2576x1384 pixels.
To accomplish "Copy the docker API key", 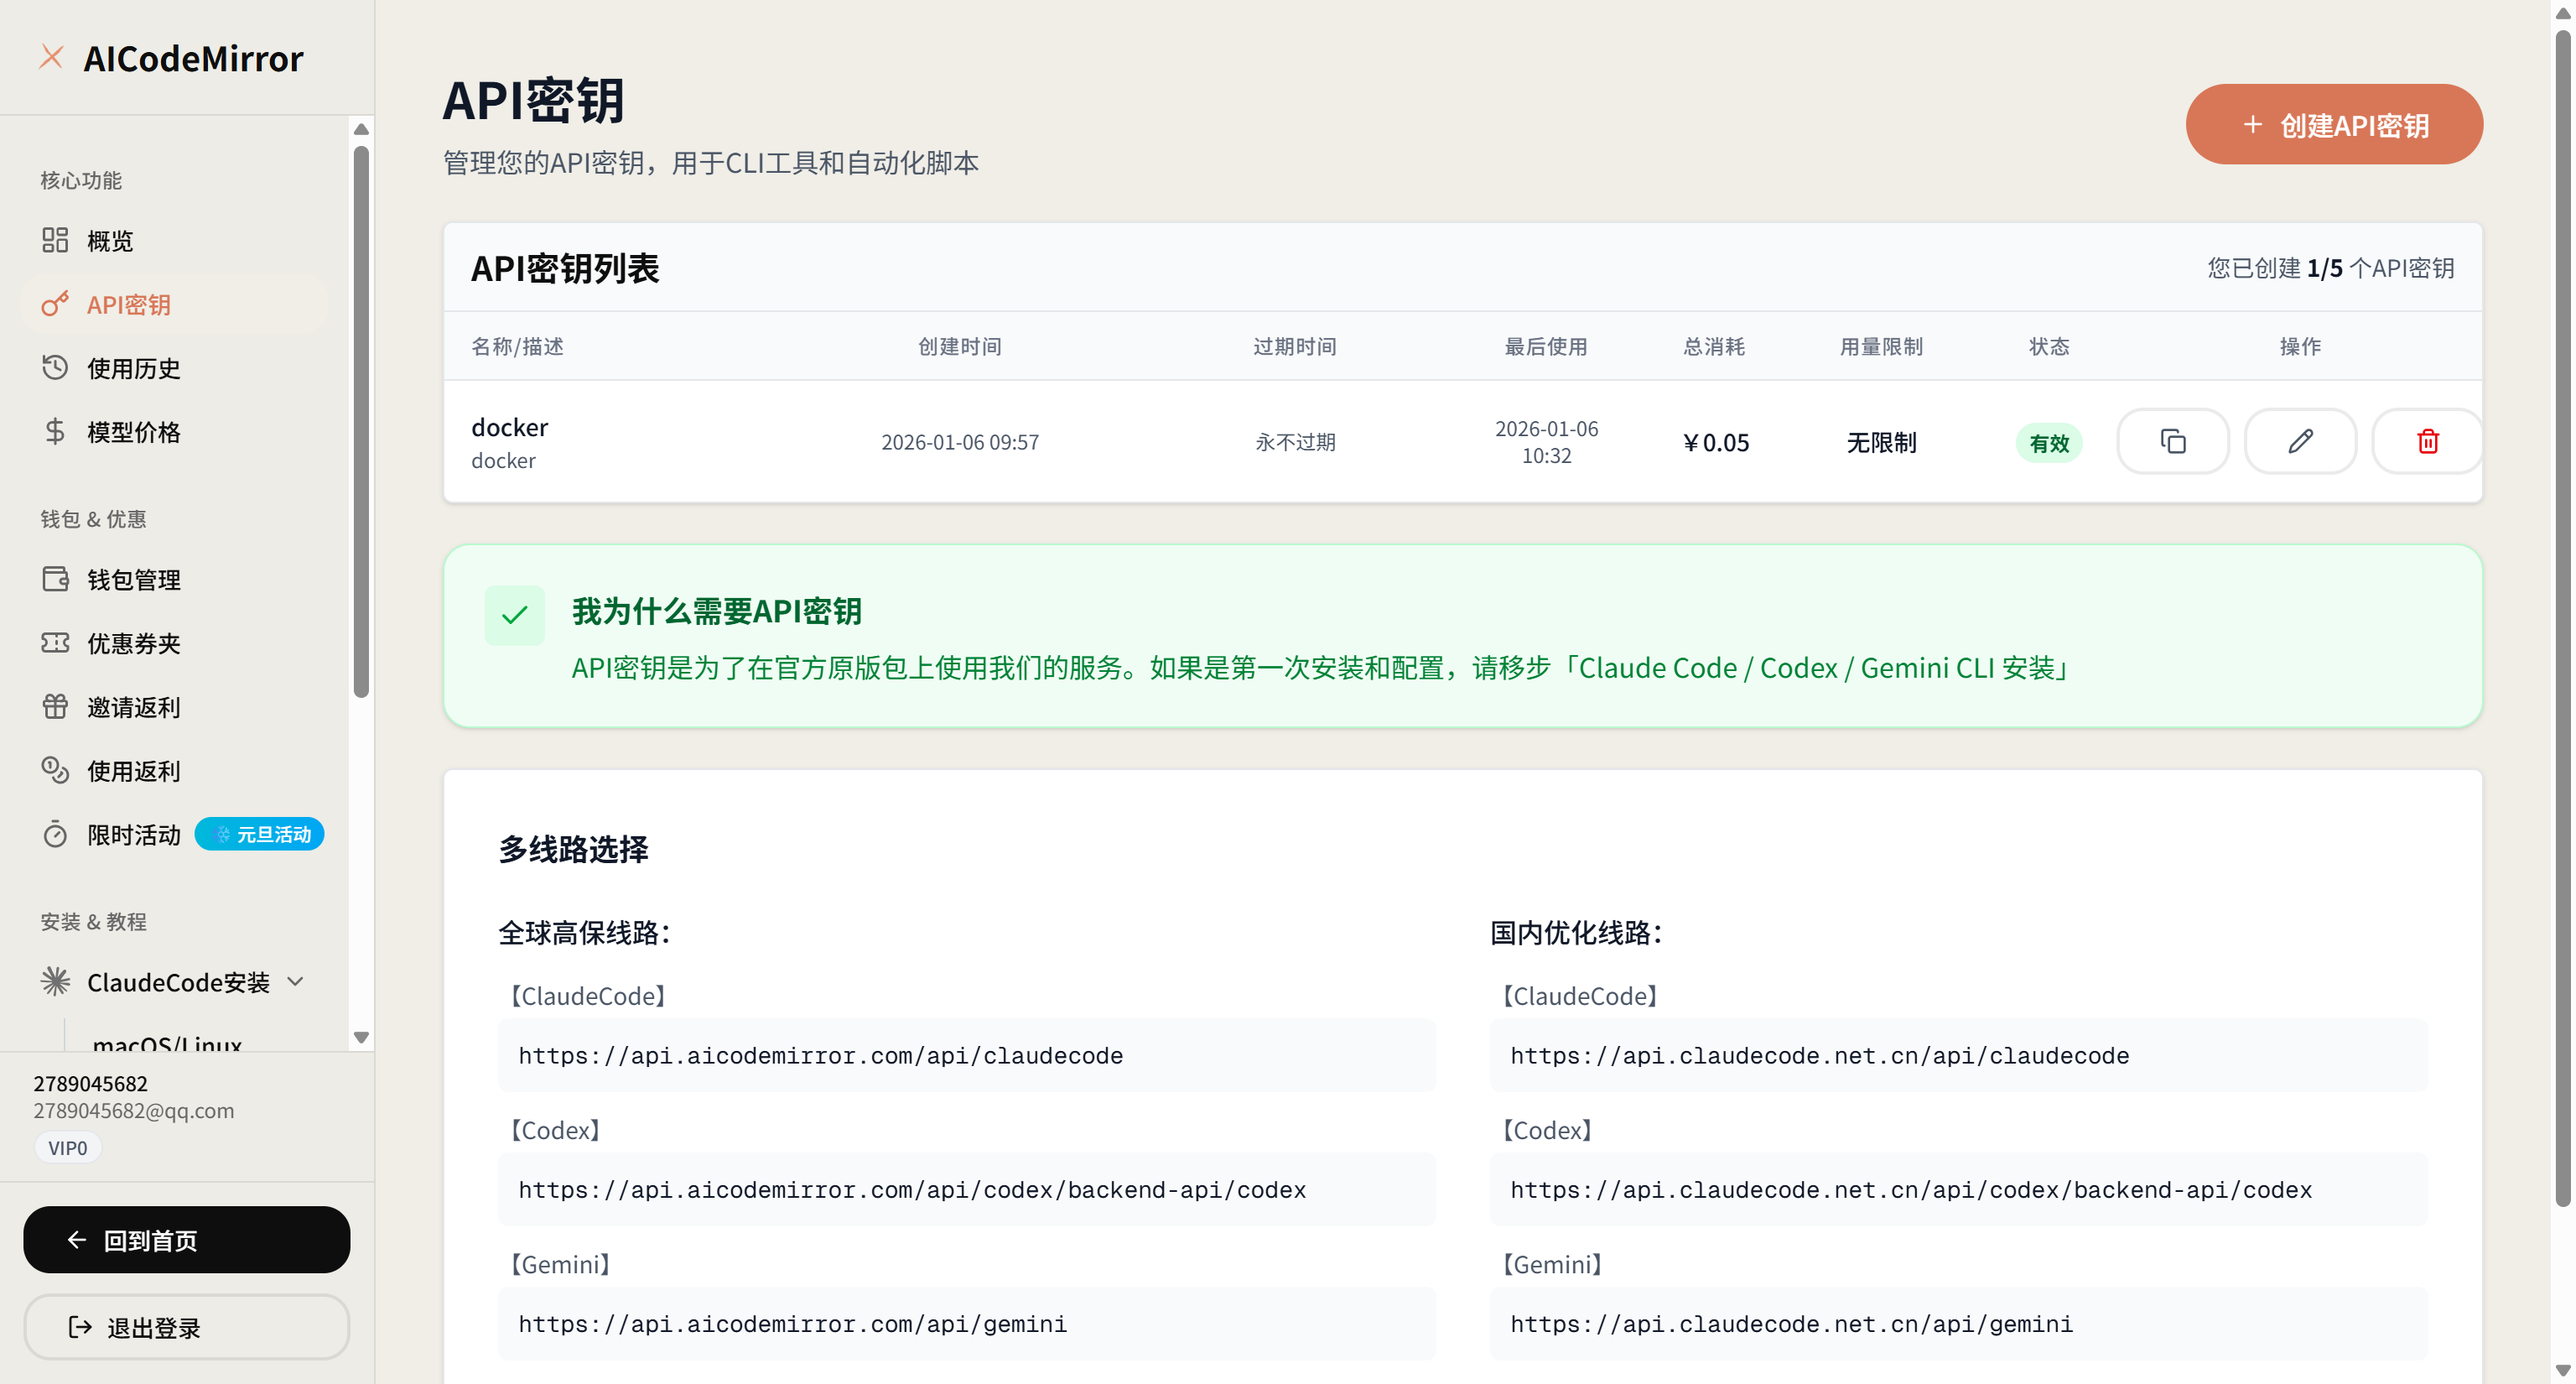I will coord(2172,441).
